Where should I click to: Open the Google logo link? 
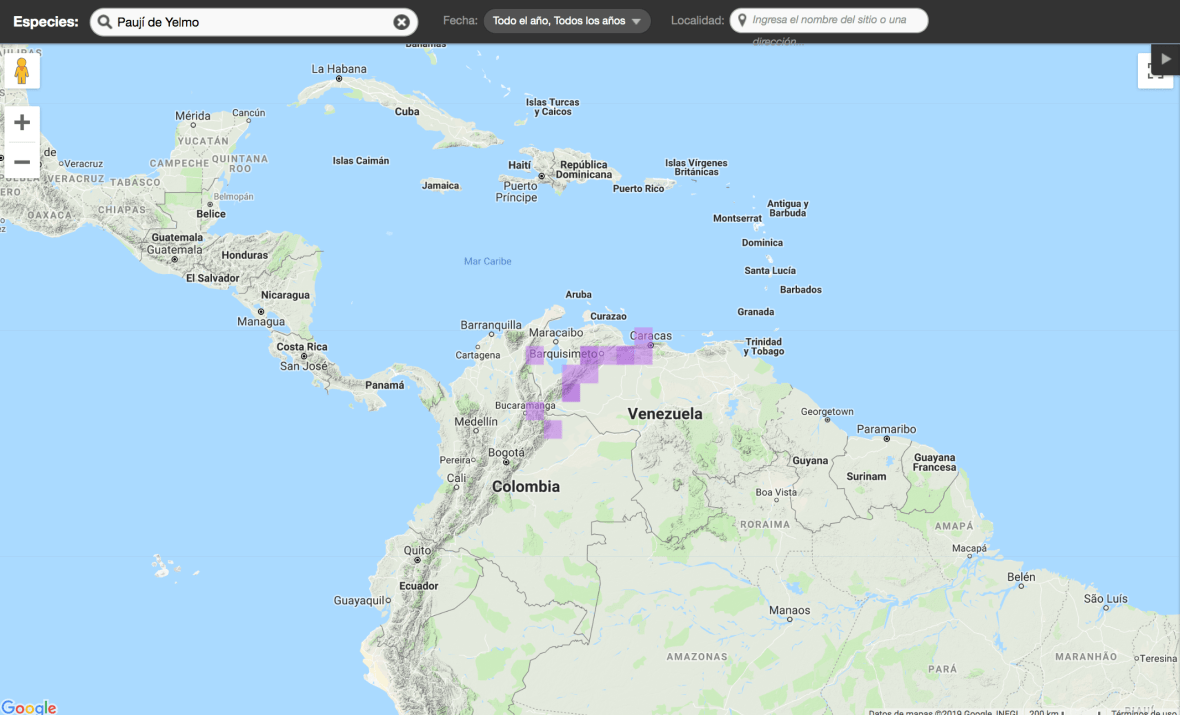pos(29,707)
